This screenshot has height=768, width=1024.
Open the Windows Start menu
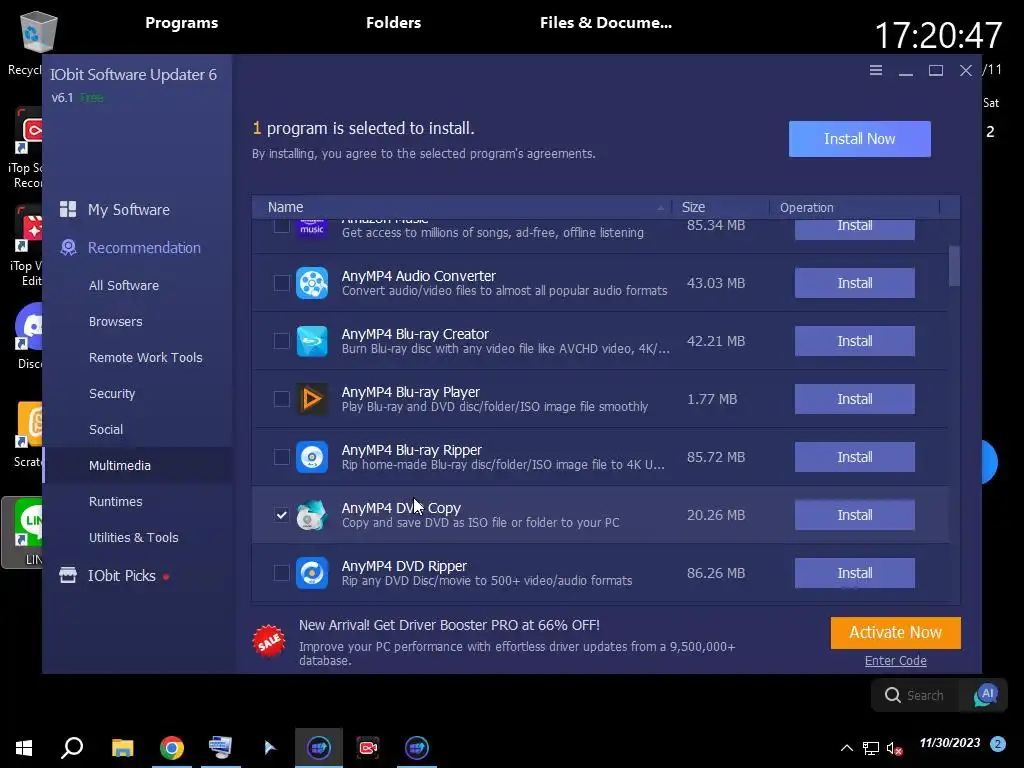(24, 748)
